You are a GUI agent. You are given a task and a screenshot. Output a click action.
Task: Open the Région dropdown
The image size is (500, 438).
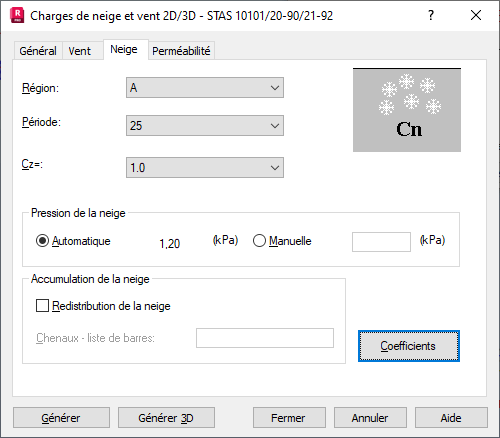point(205,88)
